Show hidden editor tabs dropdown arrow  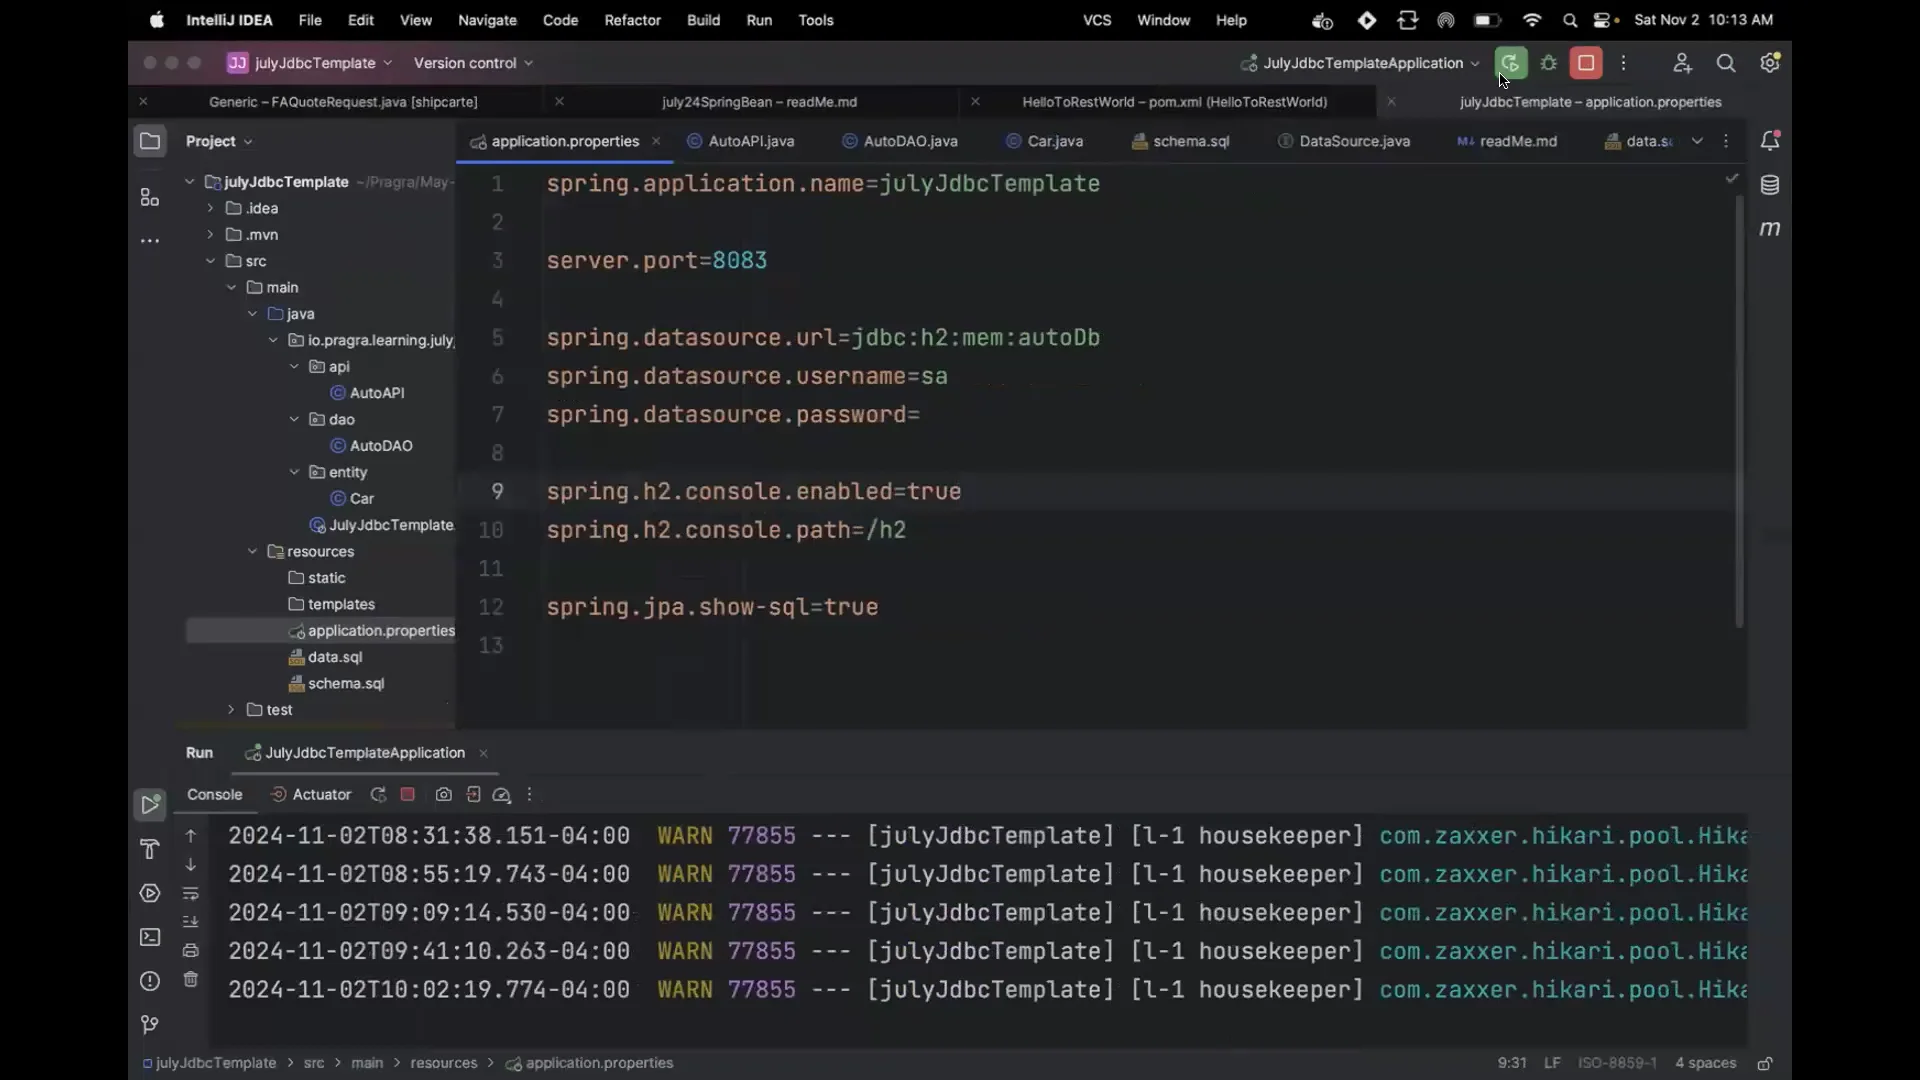tap(1697, 141)
